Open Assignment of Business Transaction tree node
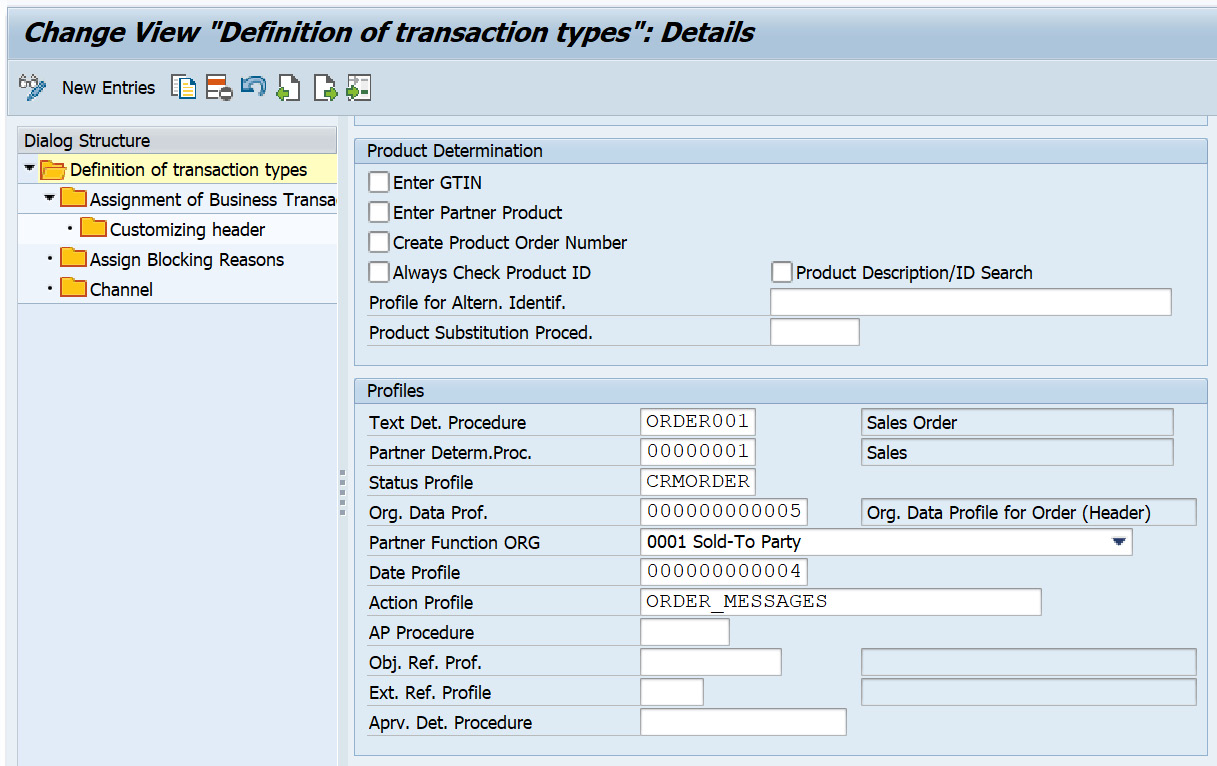 click(213, 200)
